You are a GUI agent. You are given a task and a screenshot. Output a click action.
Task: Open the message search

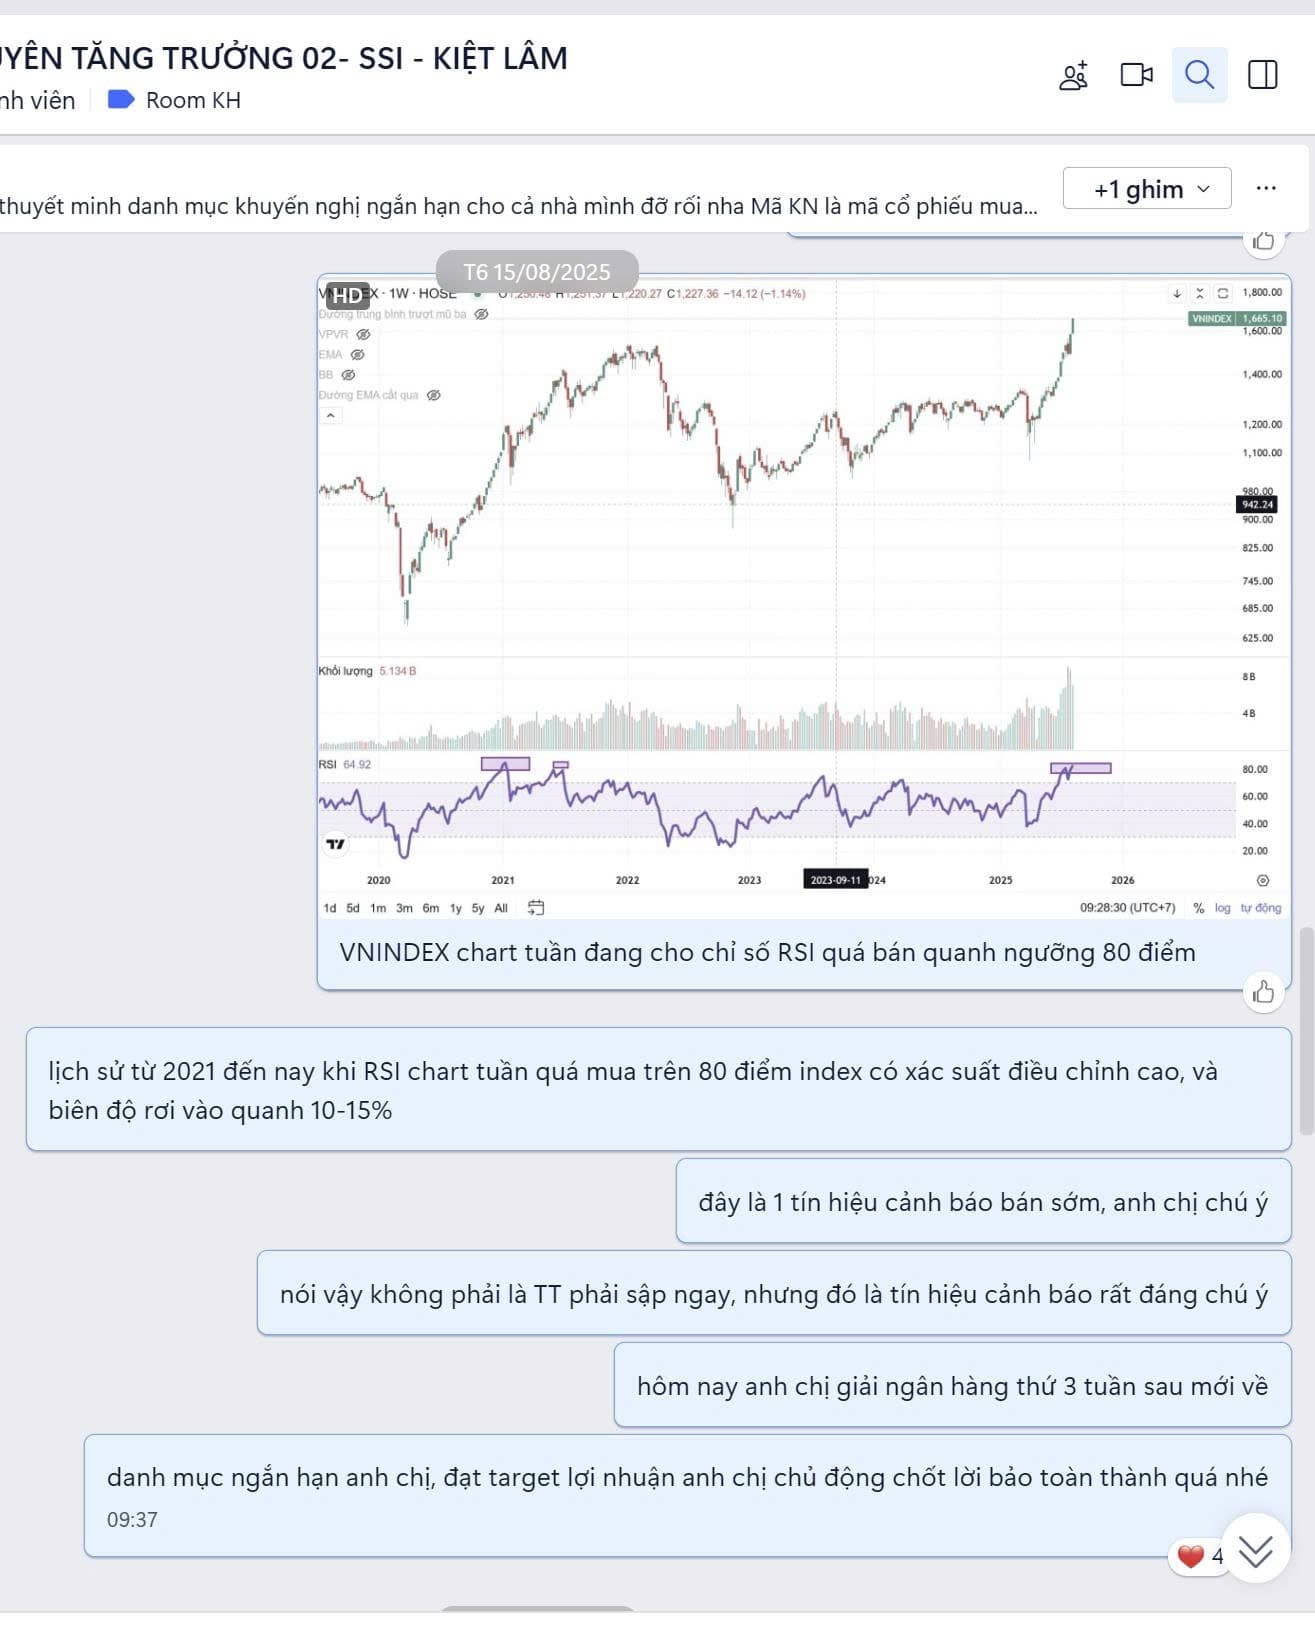point(1199,75)
